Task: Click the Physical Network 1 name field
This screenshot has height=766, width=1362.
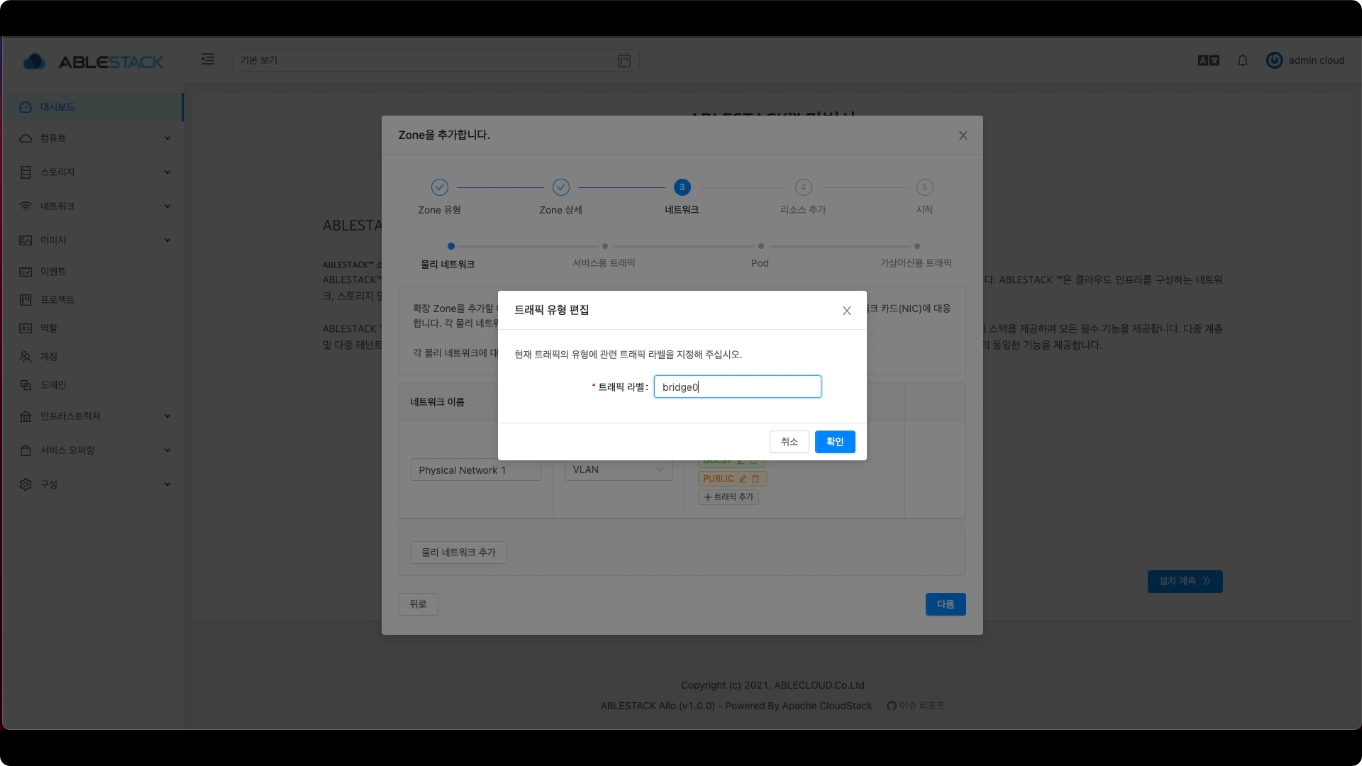Action: pos(476,470)
